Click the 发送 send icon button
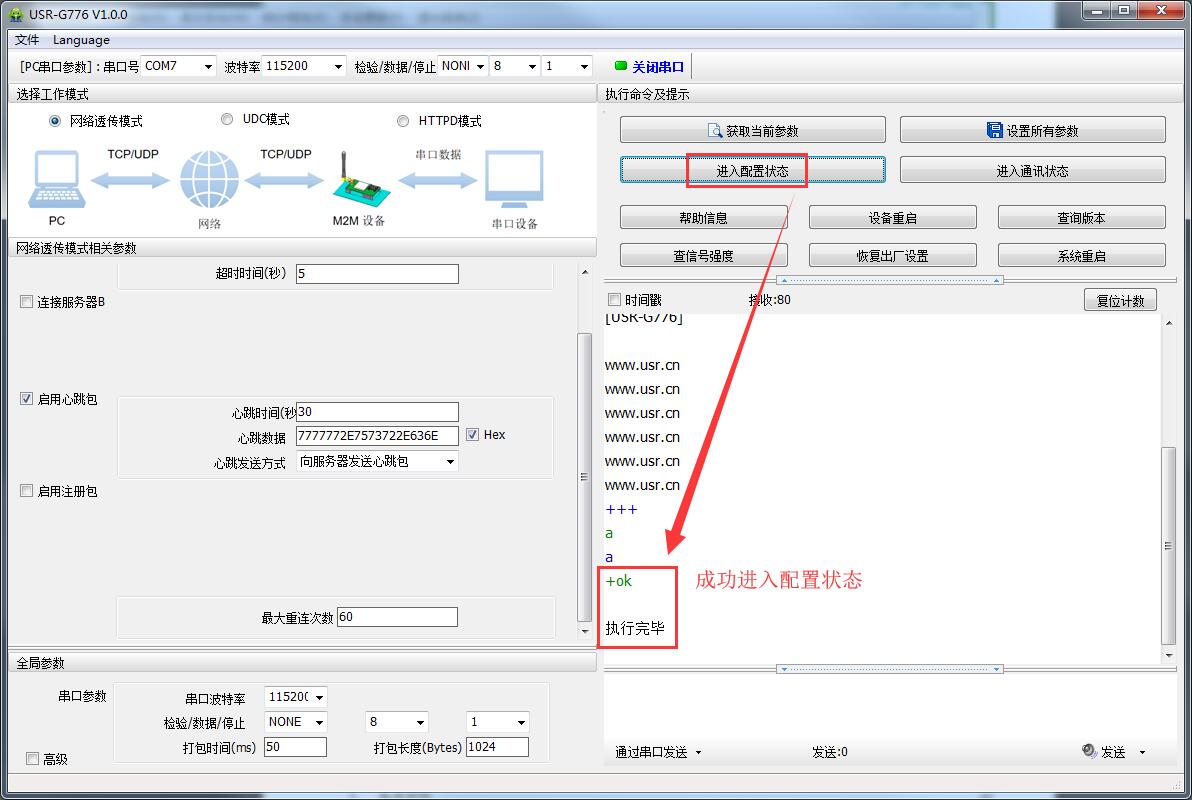The height and width of the screenshot is (800, 1192). (1104, 752)
